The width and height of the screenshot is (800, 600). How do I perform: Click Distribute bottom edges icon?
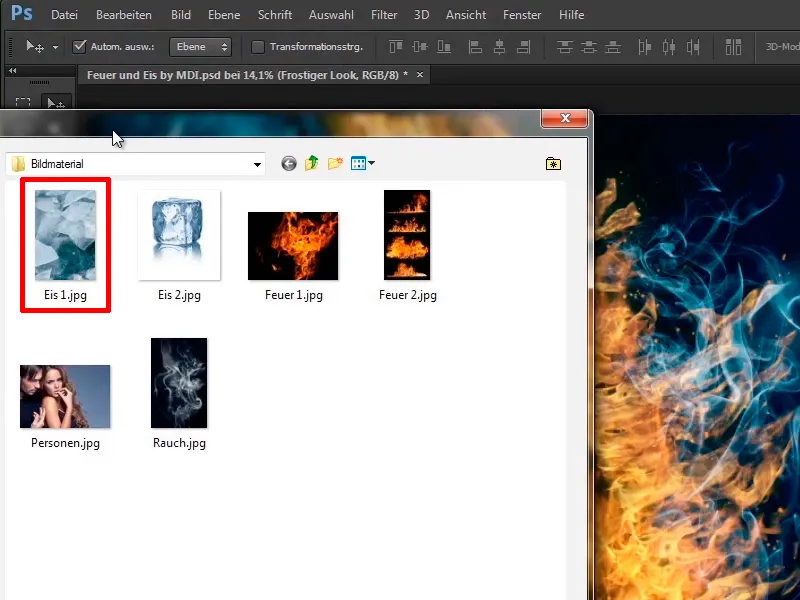(x=612, y=47)
